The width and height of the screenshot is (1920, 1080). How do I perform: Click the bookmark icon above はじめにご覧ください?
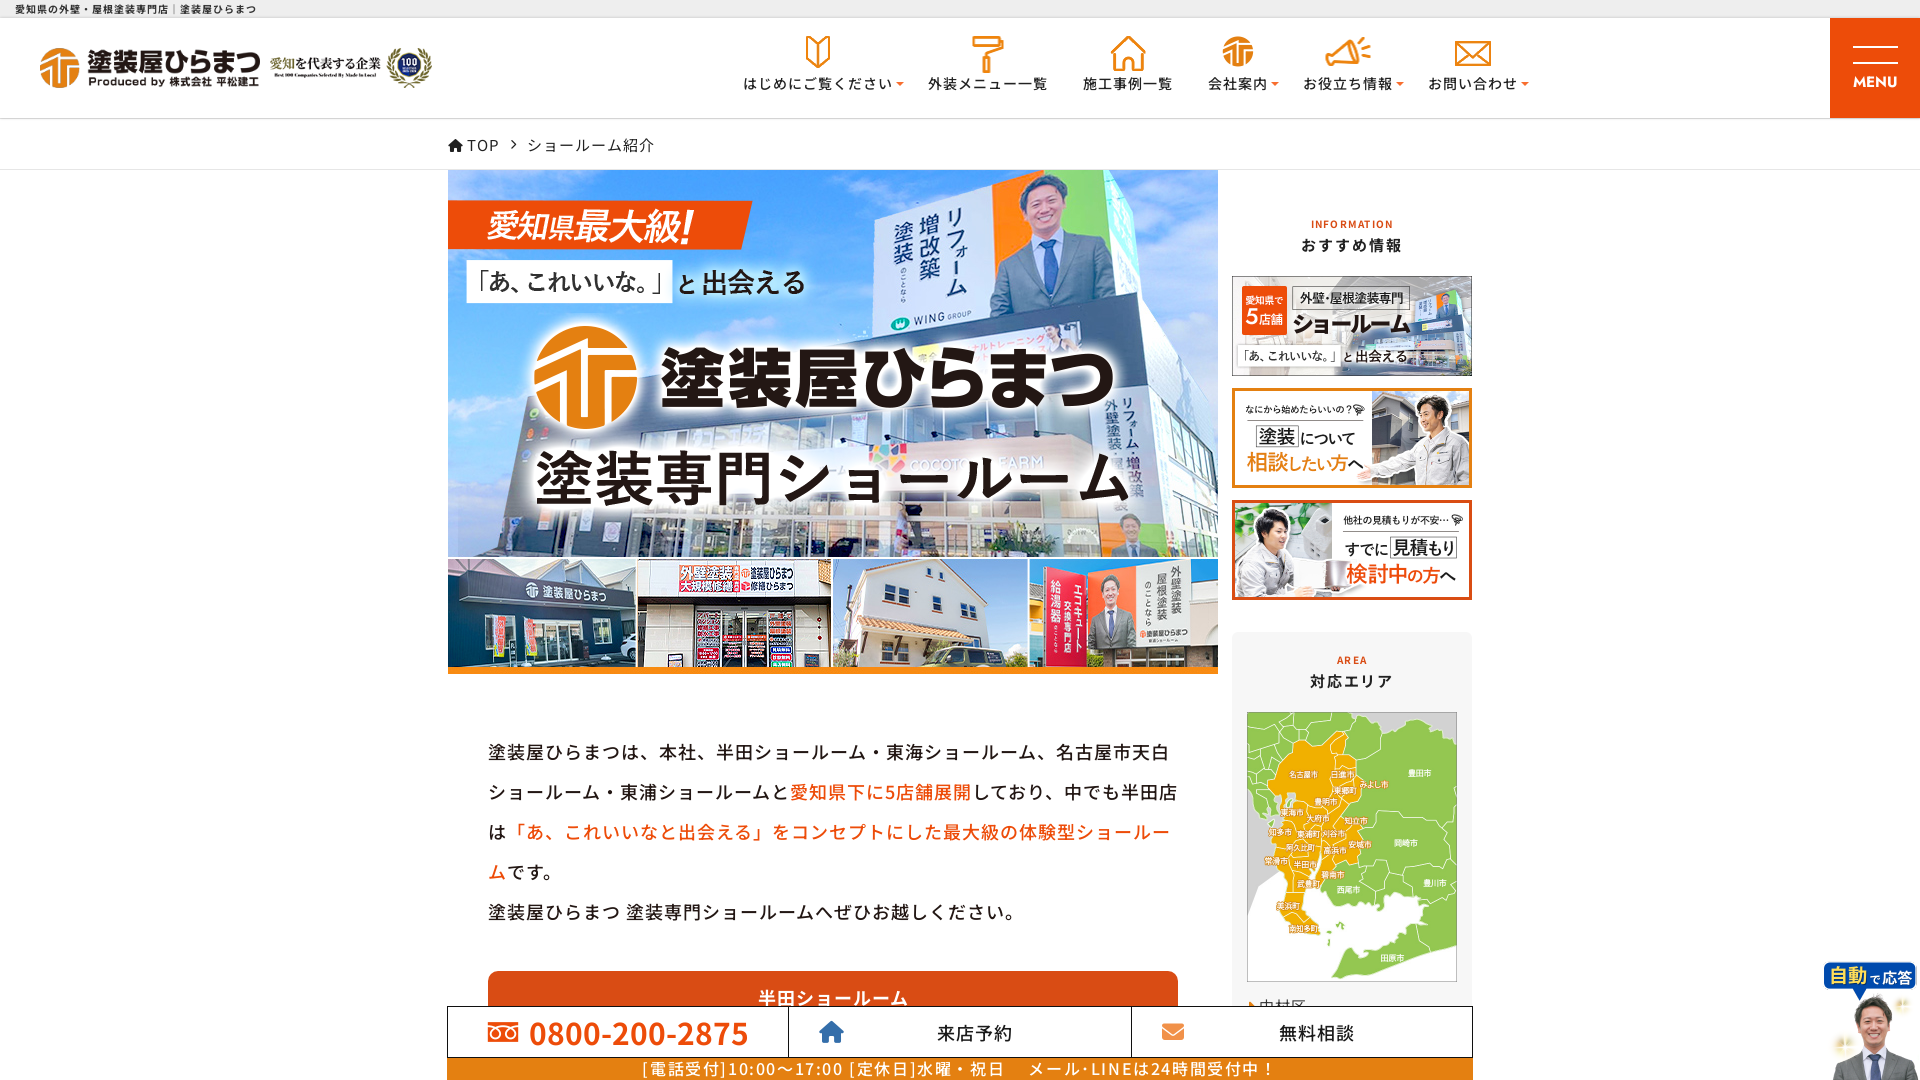pos(818,48)
